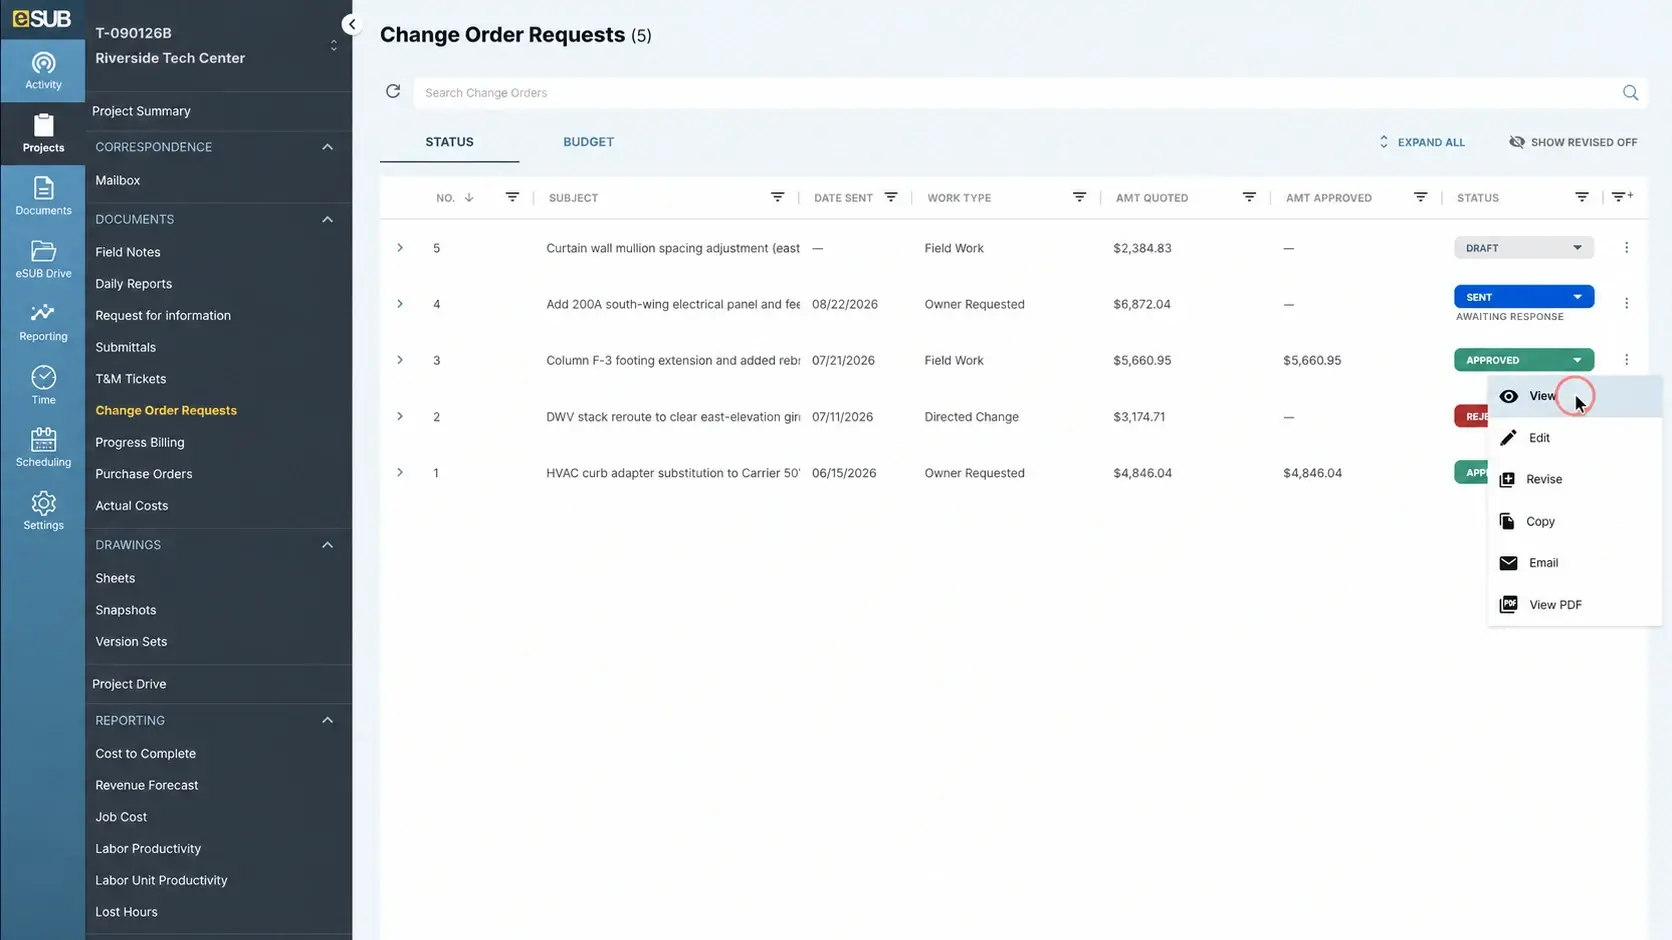Screen dimensions: 1672x940
Task: Open Project Summary
Action: pos(141,111)
